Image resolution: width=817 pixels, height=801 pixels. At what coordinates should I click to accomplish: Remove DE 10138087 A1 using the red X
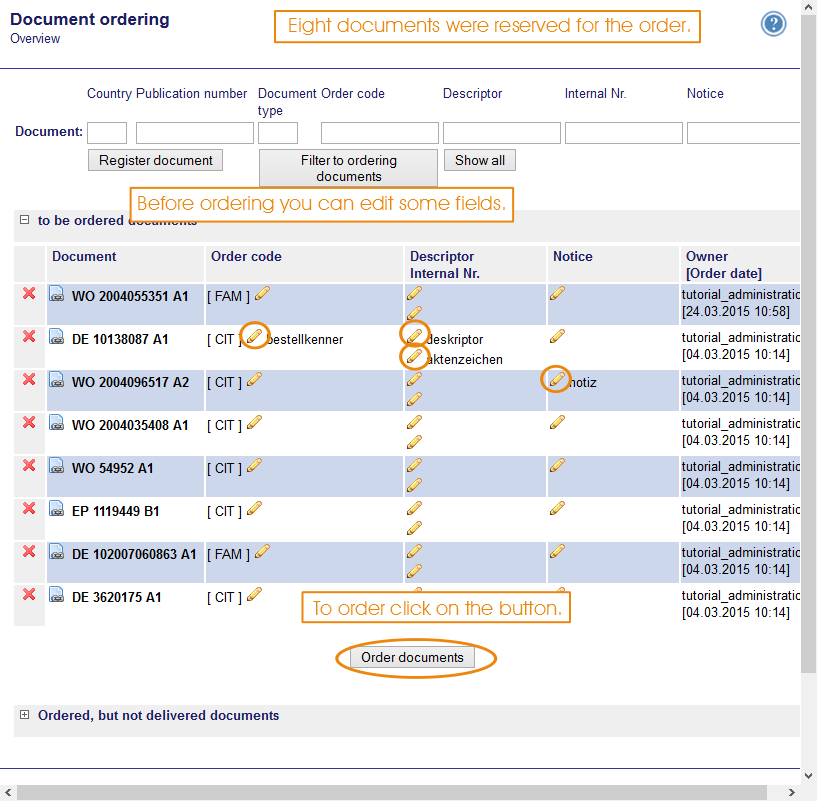coord(29,337)
